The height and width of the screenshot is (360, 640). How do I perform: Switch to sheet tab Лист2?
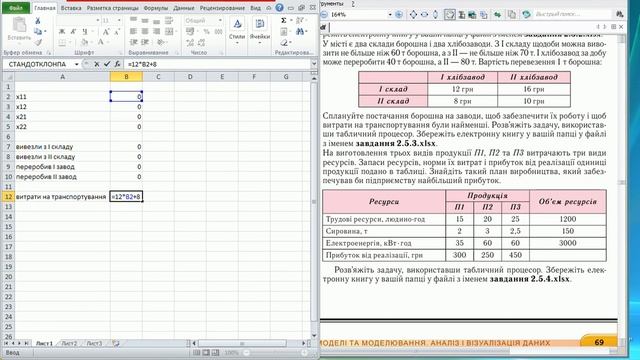click(x=69, y=343)
